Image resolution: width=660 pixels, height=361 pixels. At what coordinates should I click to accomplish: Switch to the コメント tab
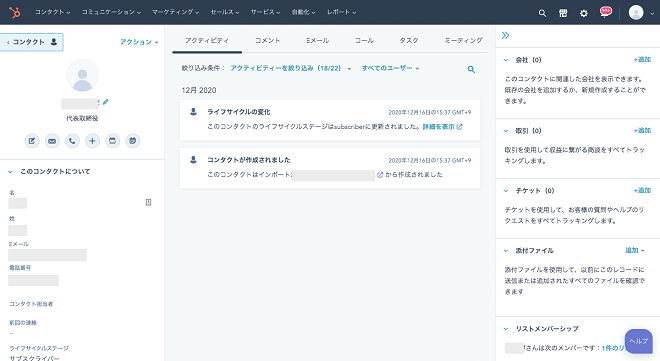point(267,40)
